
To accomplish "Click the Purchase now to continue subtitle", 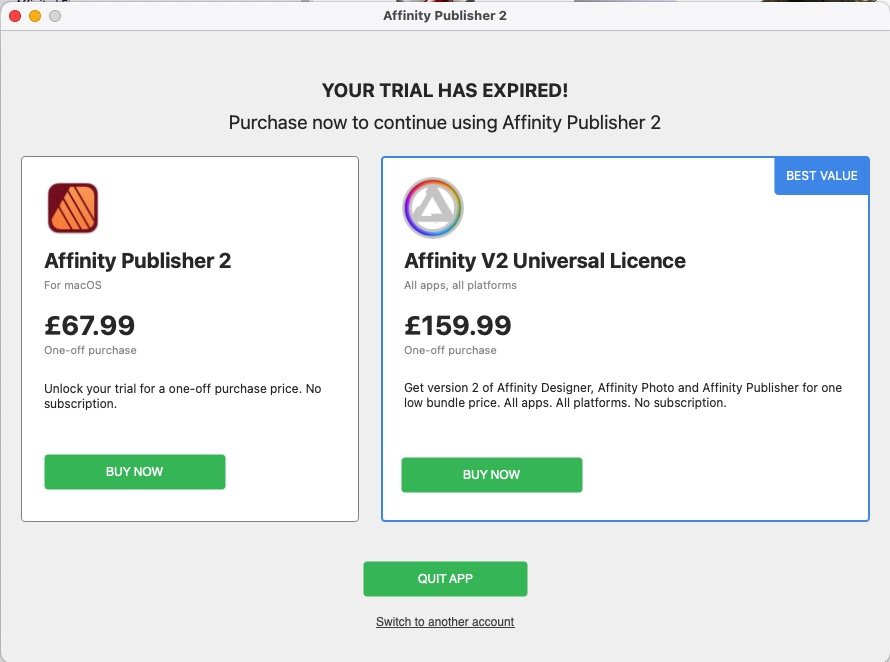I will [x=445, y=123].
